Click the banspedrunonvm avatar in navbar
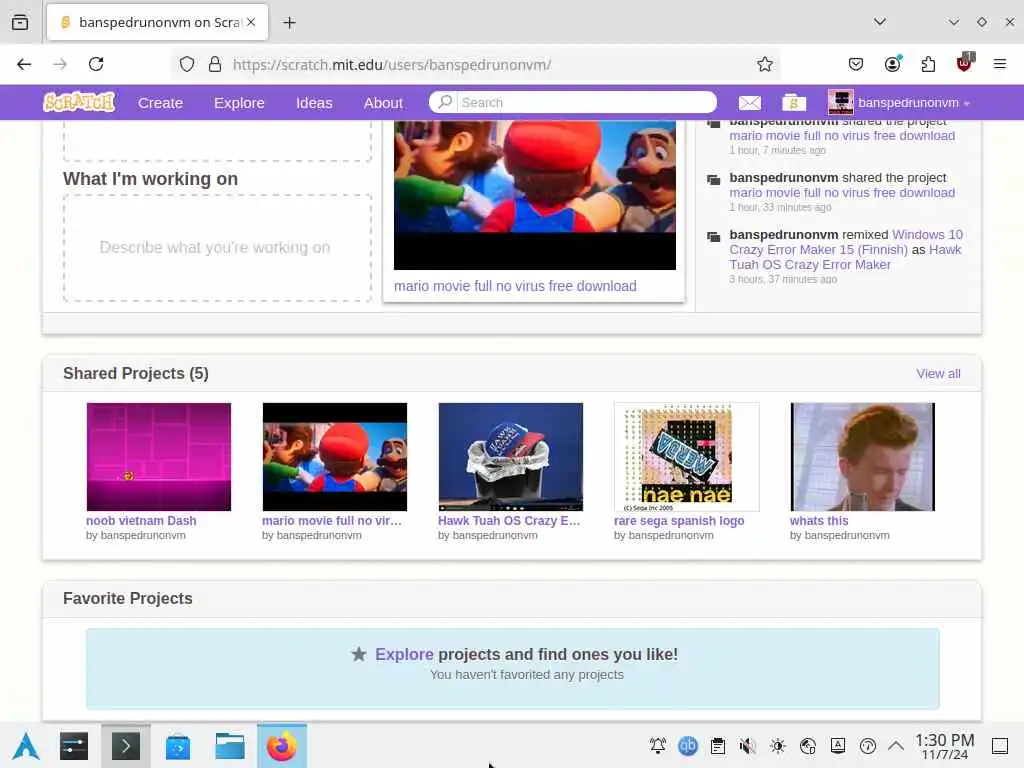Screen dimensions: 1024x768 pos(840,102)
